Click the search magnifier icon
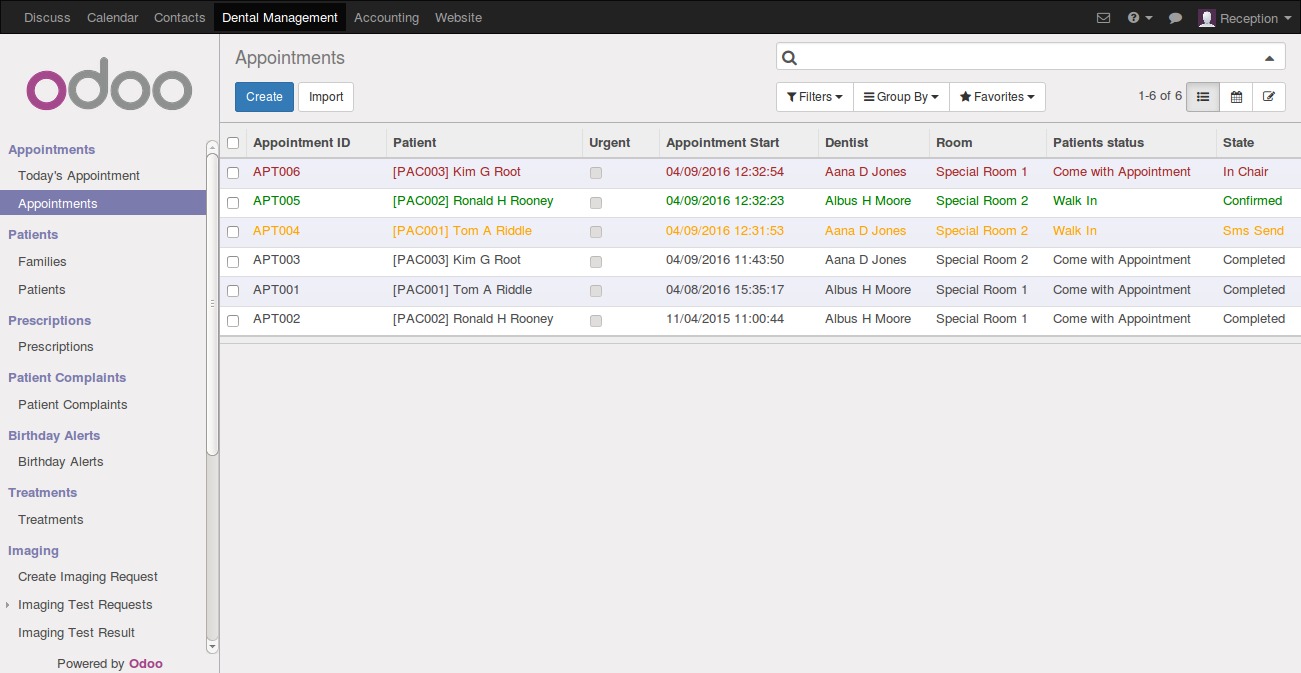Screen dimensions: 1301x673 coord(789,58)
